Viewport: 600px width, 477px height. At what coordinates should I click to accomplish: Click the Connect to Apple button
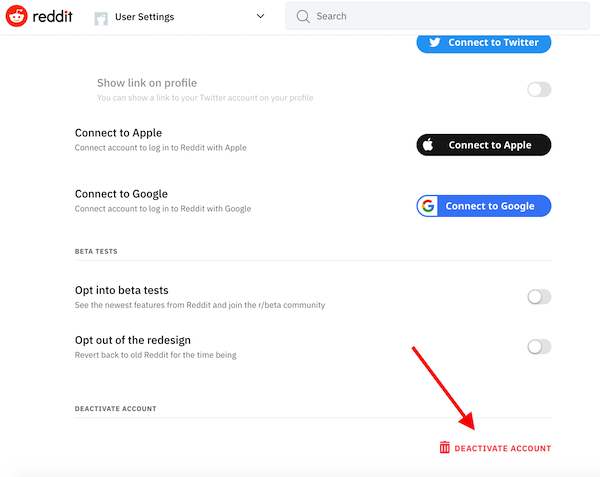point(484,145)
